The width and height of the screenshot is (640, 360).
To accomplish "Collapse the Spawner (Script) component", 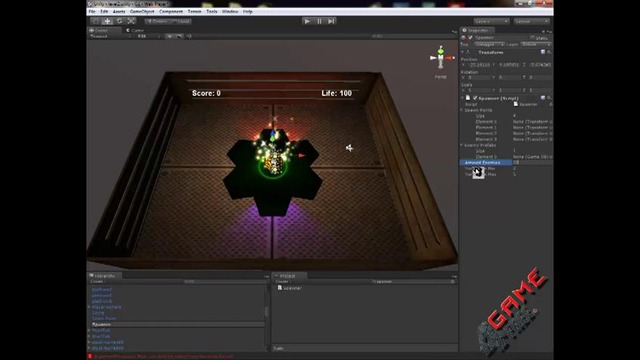I will tap(463, 98).
